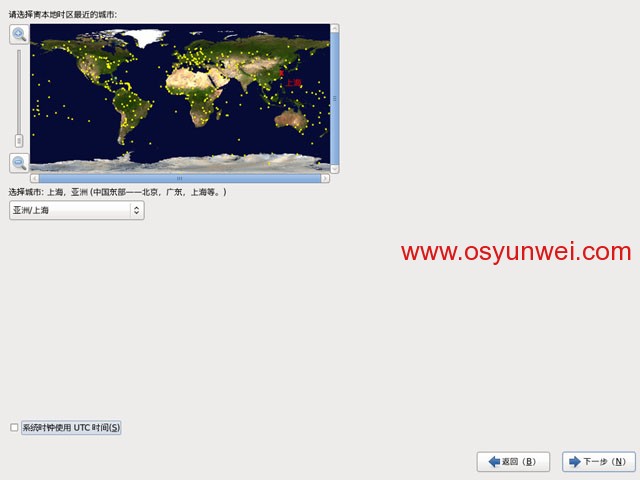Open the 亚洲/上海 timezone dropdown

click(x=77, y=210)
